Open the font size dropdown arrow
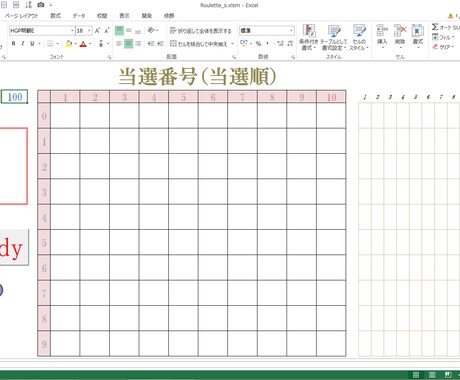Viewport: 460px width, 380px height. (89, 31)
